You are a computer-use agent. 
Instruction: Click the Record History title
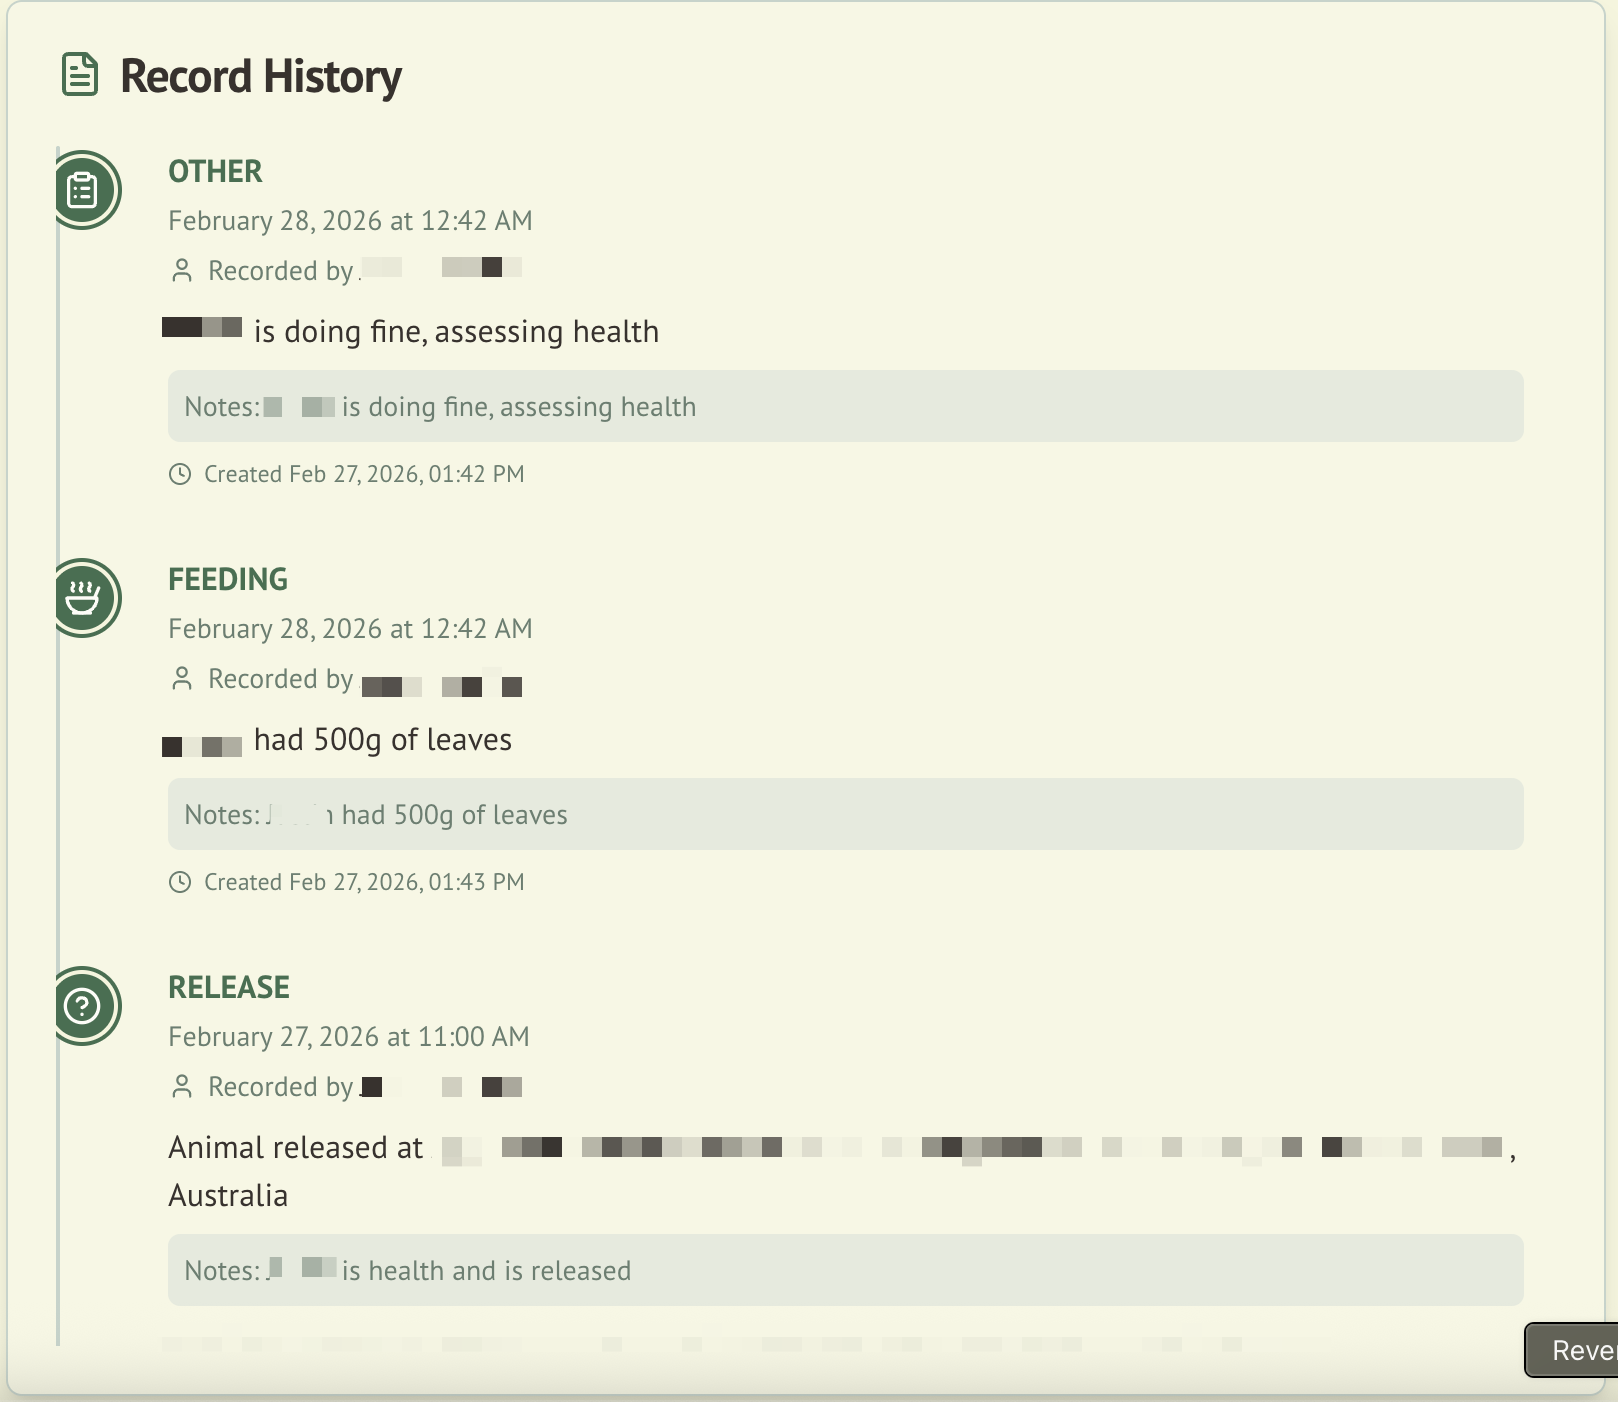tap(261, 77)
